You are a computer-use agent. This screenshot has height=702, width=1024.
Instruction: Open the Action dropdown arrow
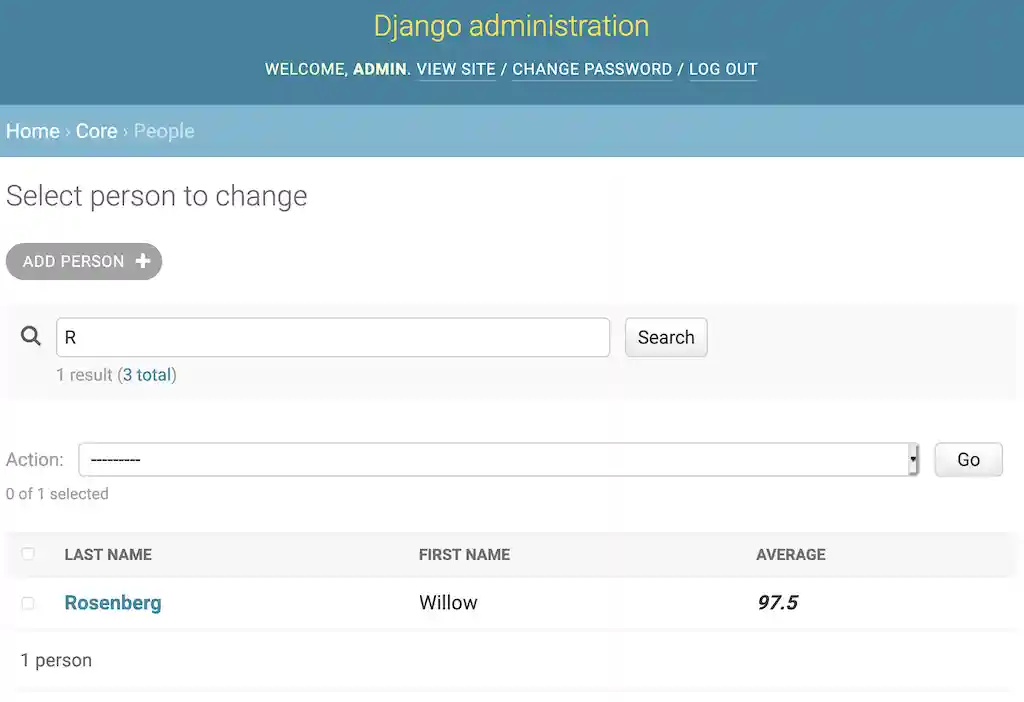tap(912, 458)
